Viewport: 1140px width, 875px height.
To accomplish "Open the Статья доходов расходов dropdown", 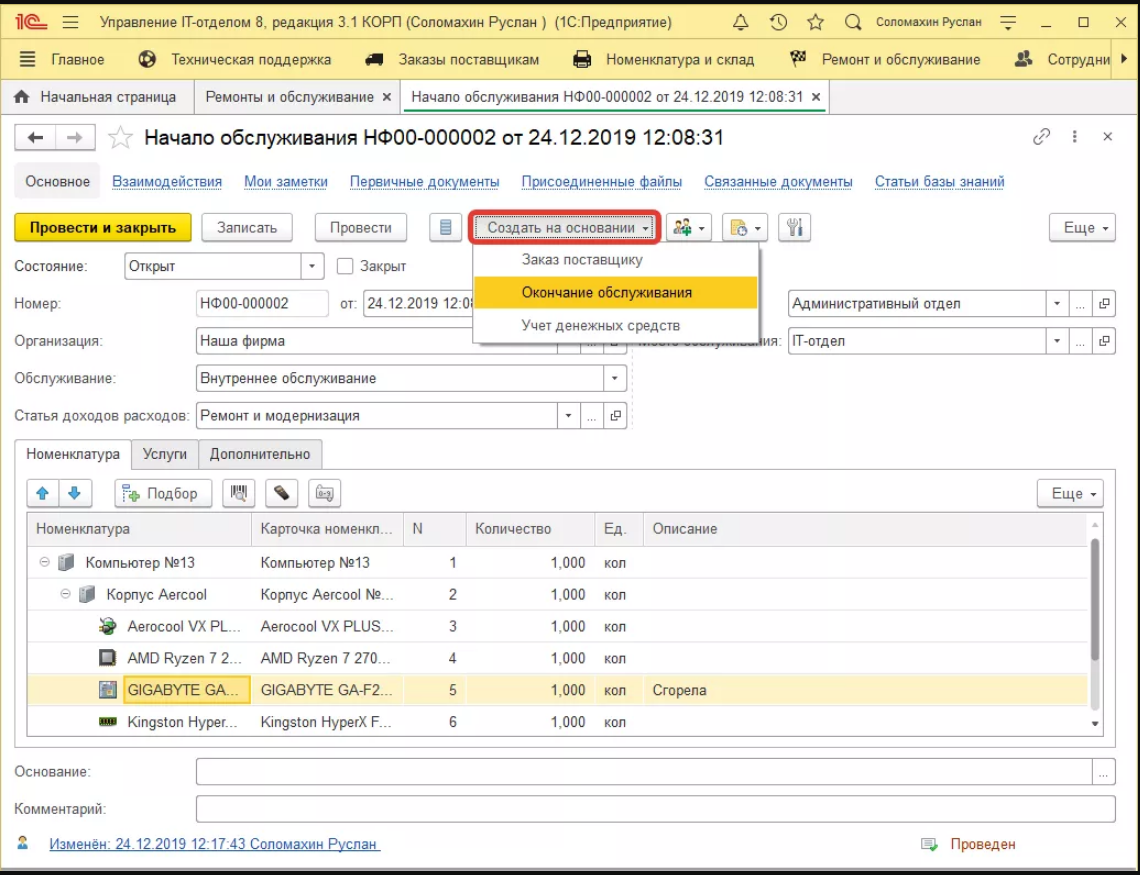I will coord(568,416).
